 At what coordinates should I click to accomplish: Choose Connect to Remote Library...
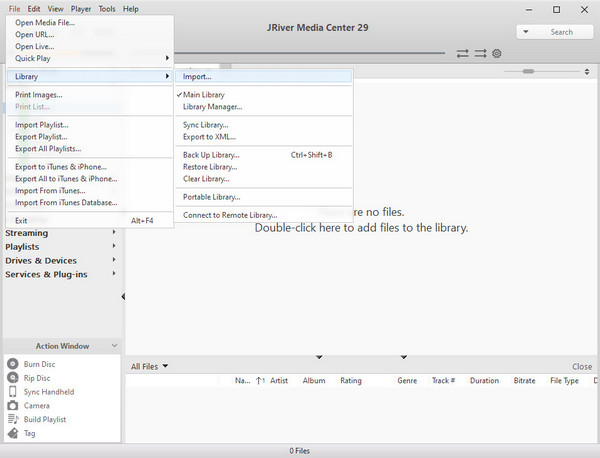[264, 215]
